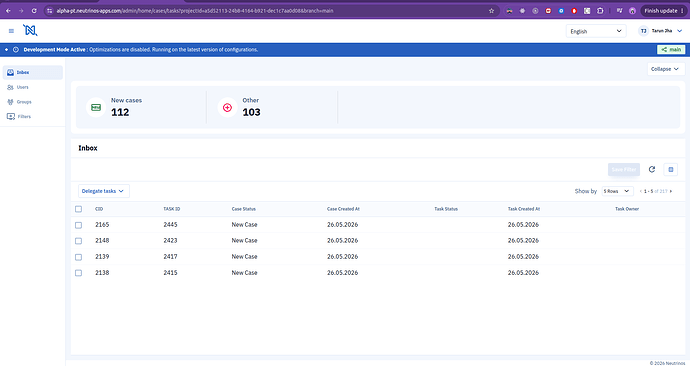Click the Case Status column header

(x=244, y=209)
